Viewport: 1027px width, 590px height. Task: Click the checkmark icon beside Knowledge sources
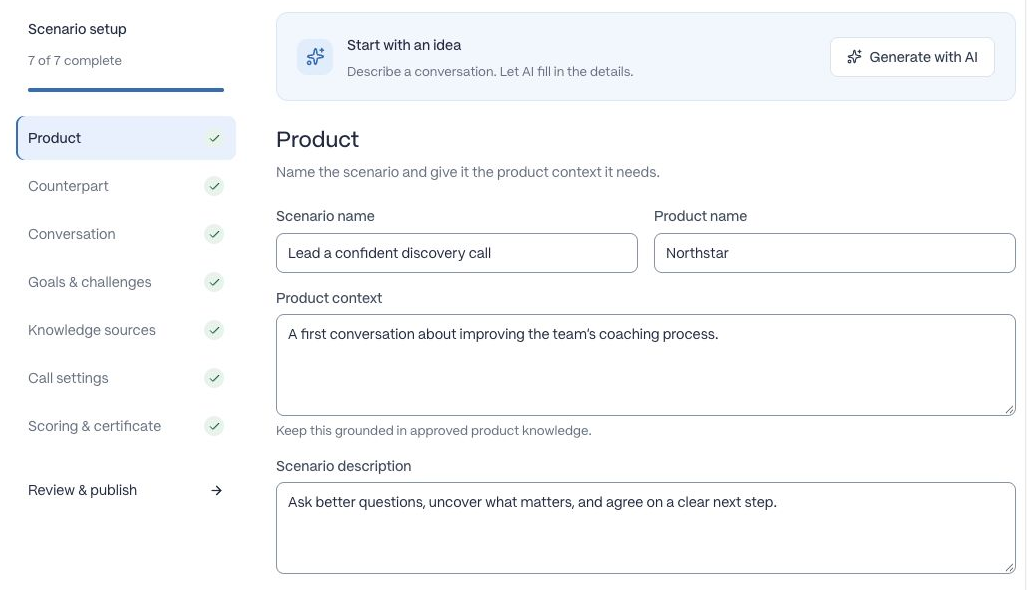(214, 330)
